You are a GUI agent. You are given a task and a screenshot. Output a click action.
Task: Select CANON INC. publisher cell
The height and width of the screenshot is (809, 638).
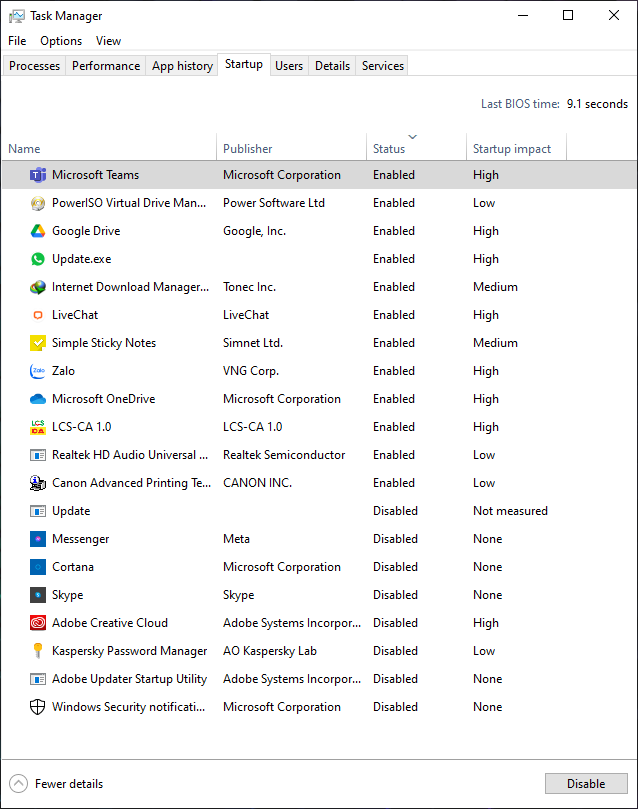click(x=257, y=483)
